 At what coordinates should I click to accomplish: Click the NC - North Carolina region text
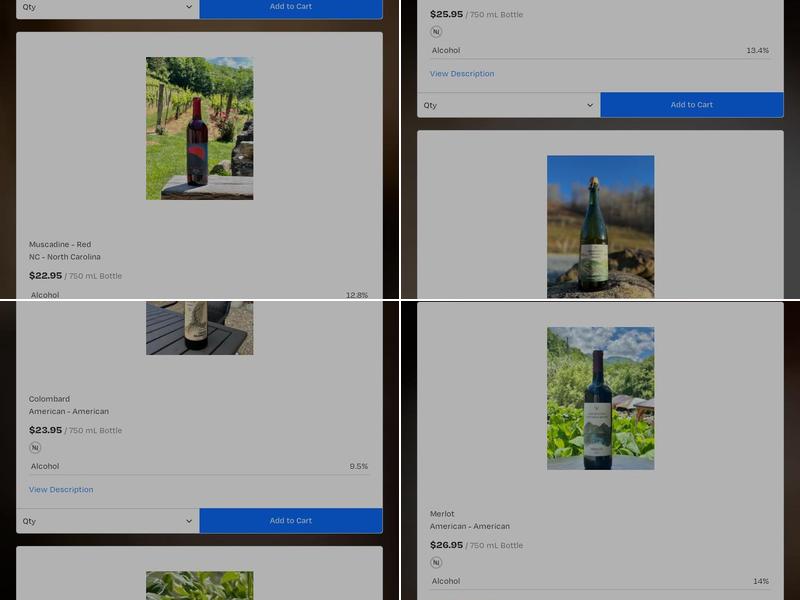coord(65,257)
